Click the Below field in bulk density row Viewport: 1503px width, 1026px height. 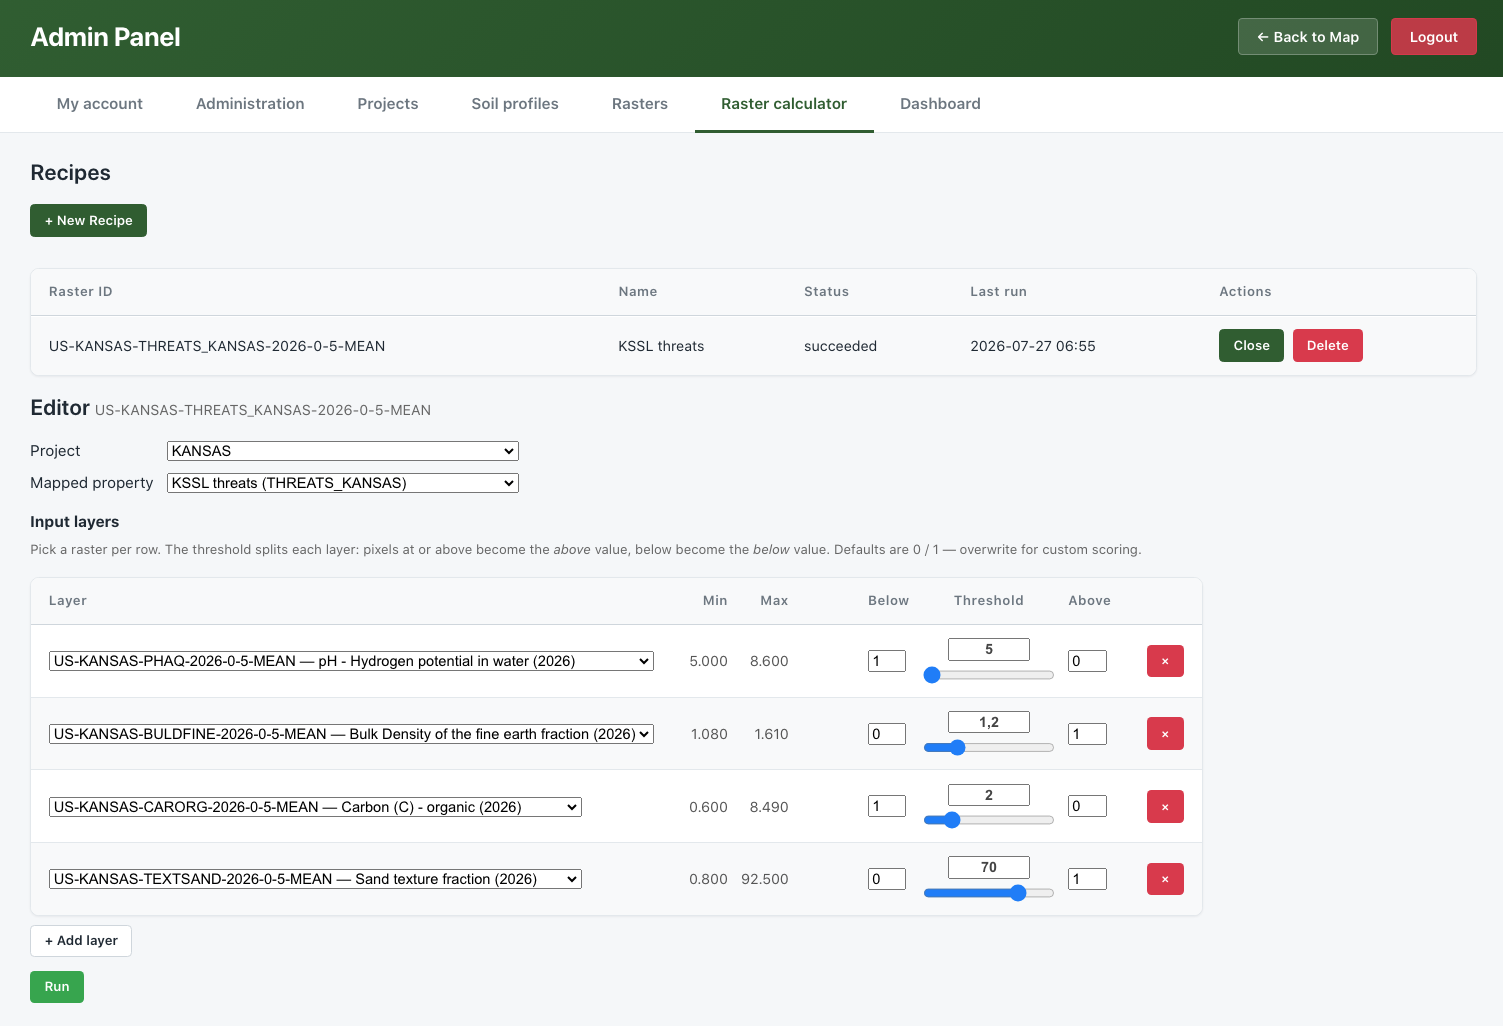pos(887,734)
